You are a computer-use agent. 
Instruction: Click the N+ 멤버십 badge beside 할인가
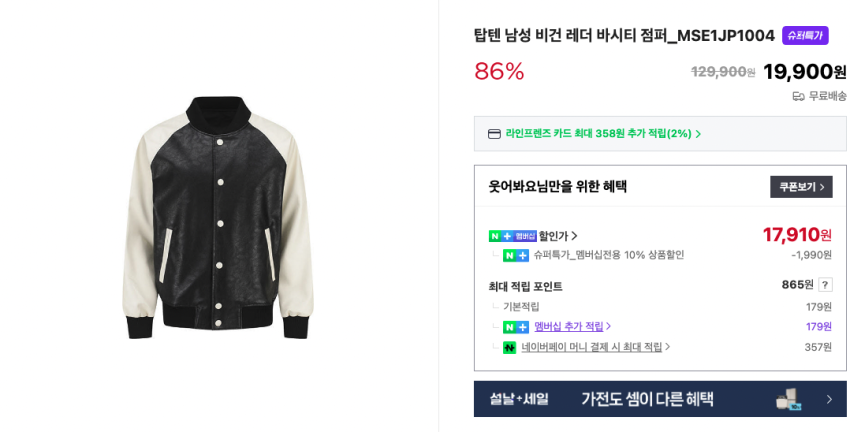(x=512, y=236)
